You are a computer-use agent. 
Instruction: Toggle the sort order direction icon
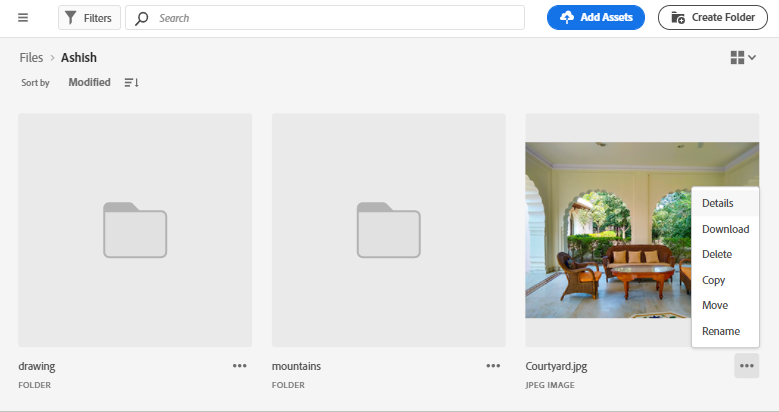tap(132, 82)
